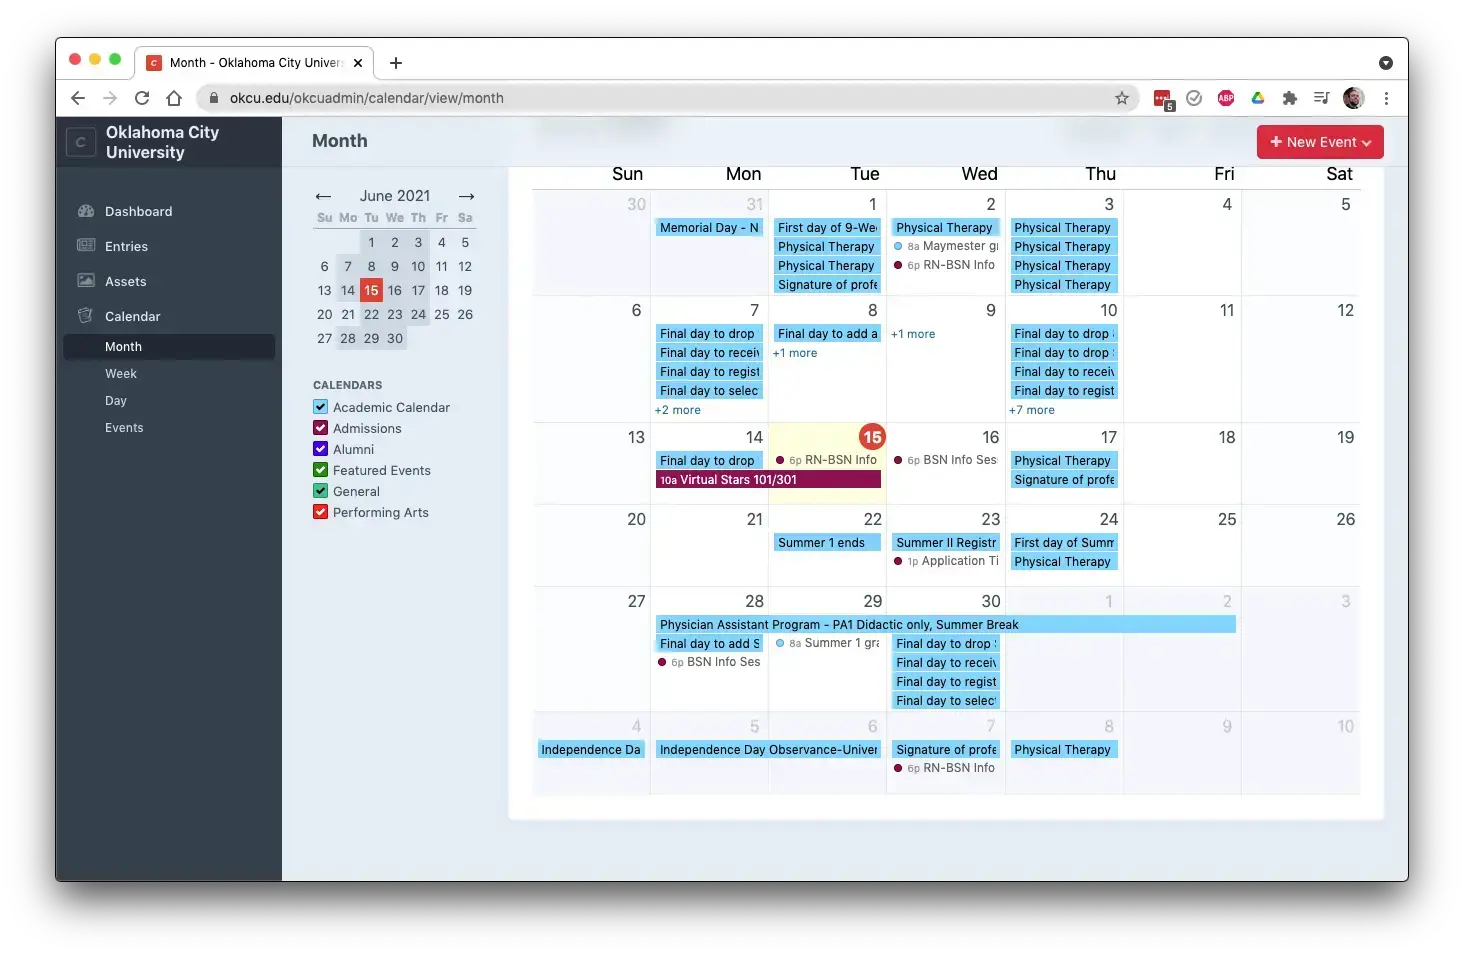
Task: Open the New Event dropdown
Action: 1319,142
